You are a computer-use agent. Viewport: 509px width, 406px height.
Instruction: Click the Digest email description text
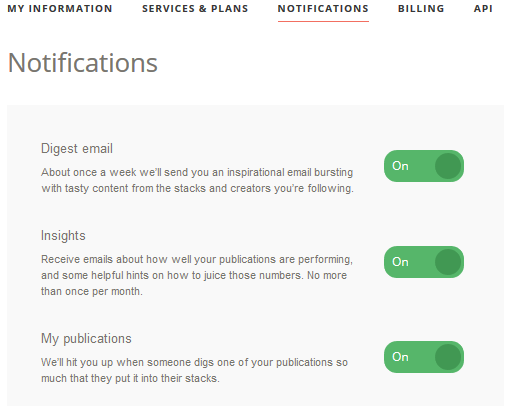197,180
